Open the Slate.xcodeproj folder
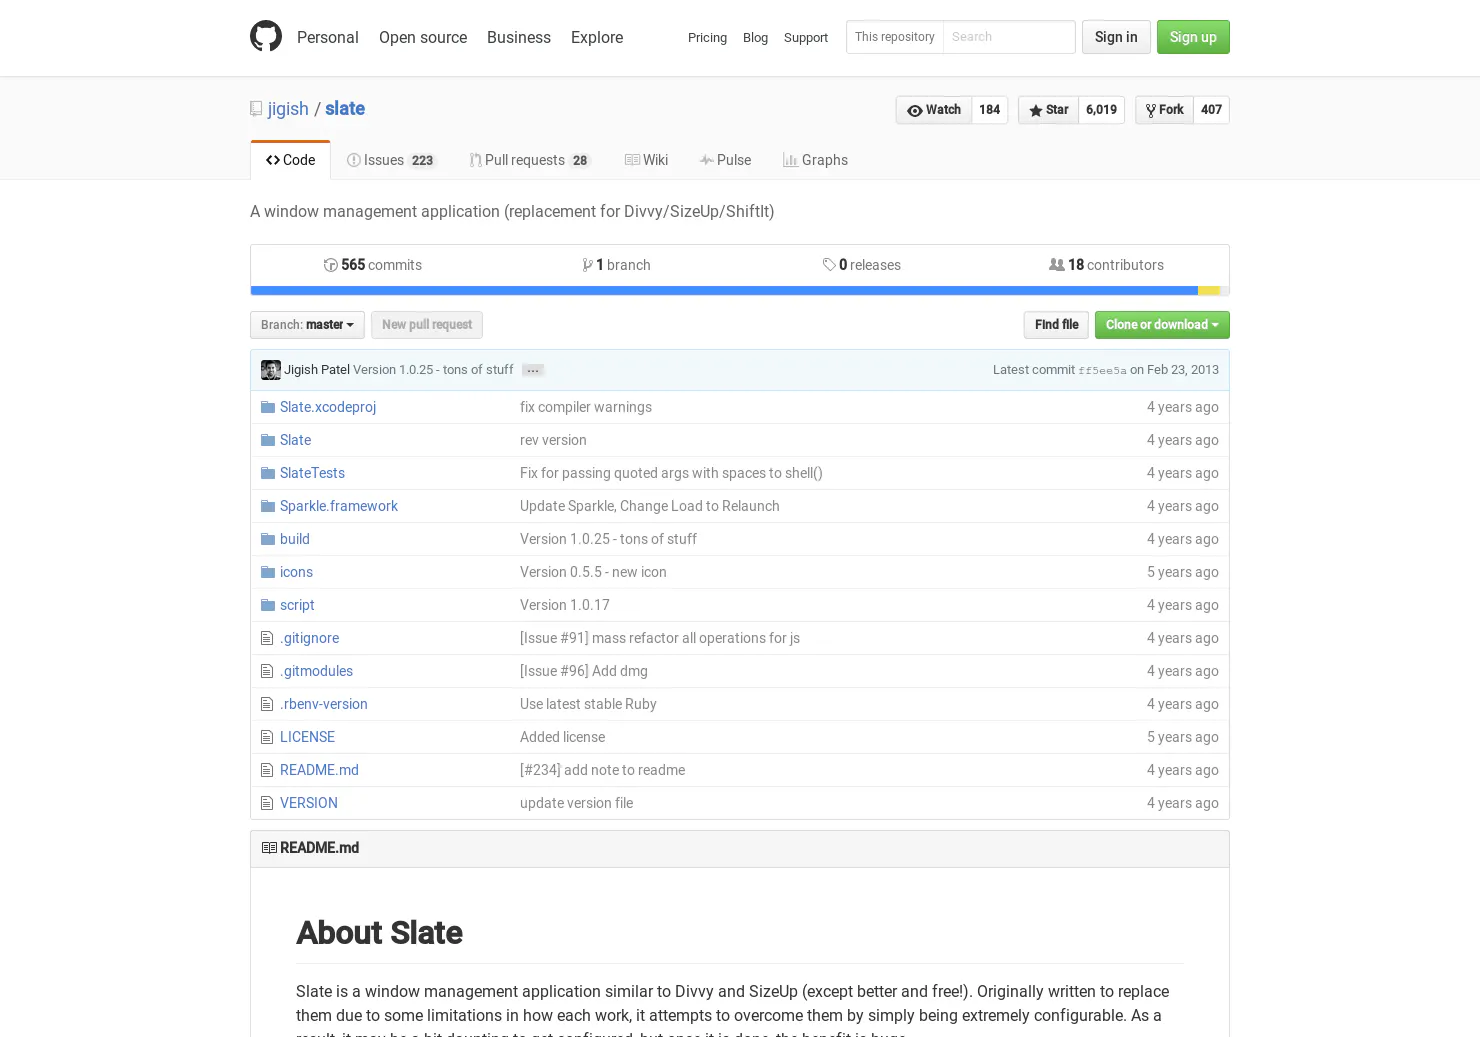Screen dimensions: 1480x1037 pyautogui.click(x=328, y=407)
